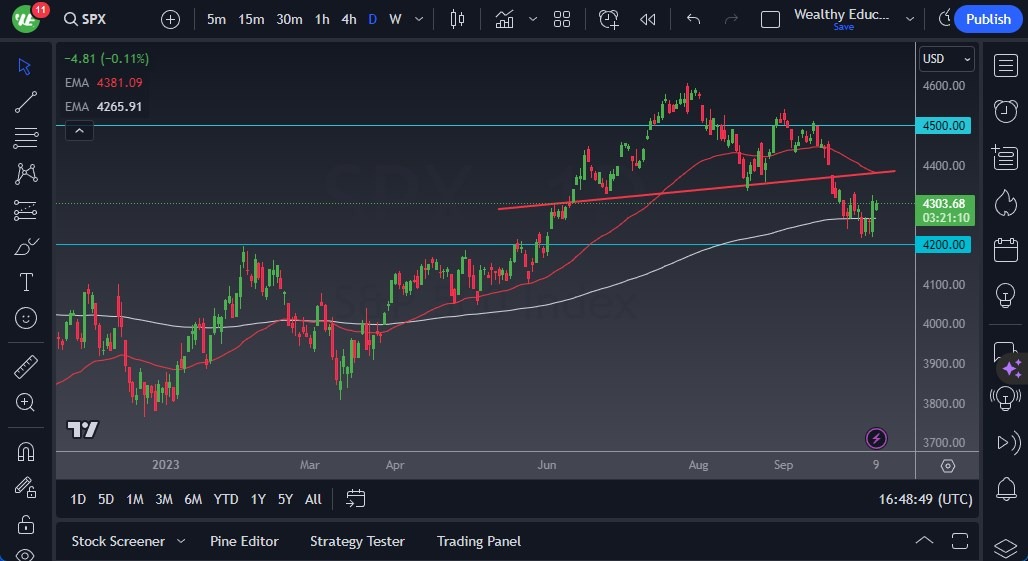Switch to the Pine Editor tab
The image size is (1028, 561).
244,541
